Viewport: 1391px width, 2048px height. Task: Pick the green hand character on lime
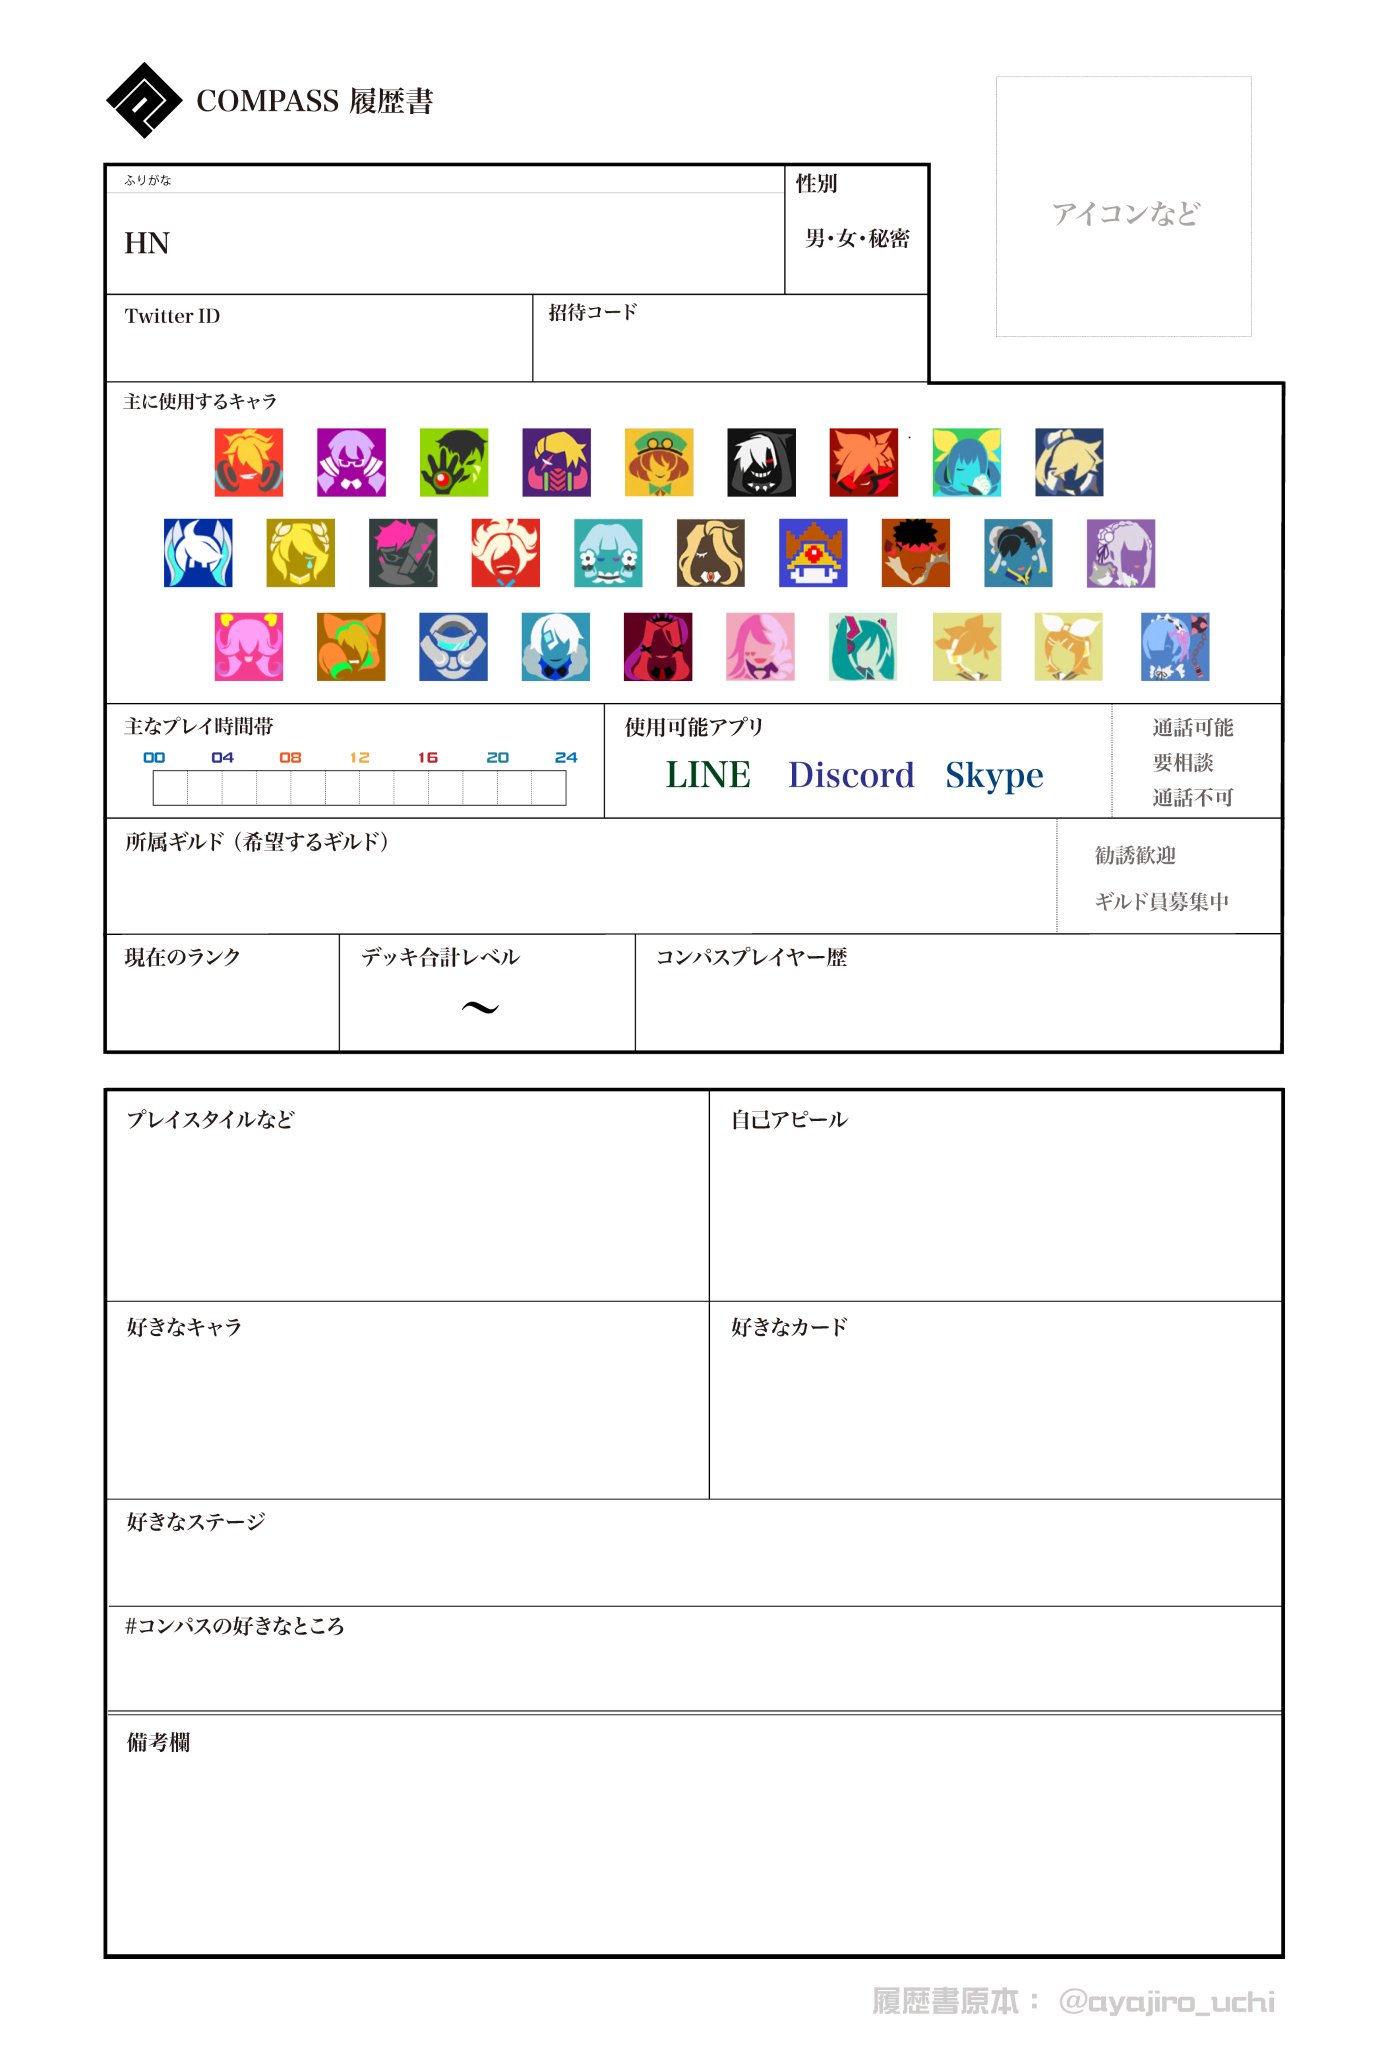454,462
